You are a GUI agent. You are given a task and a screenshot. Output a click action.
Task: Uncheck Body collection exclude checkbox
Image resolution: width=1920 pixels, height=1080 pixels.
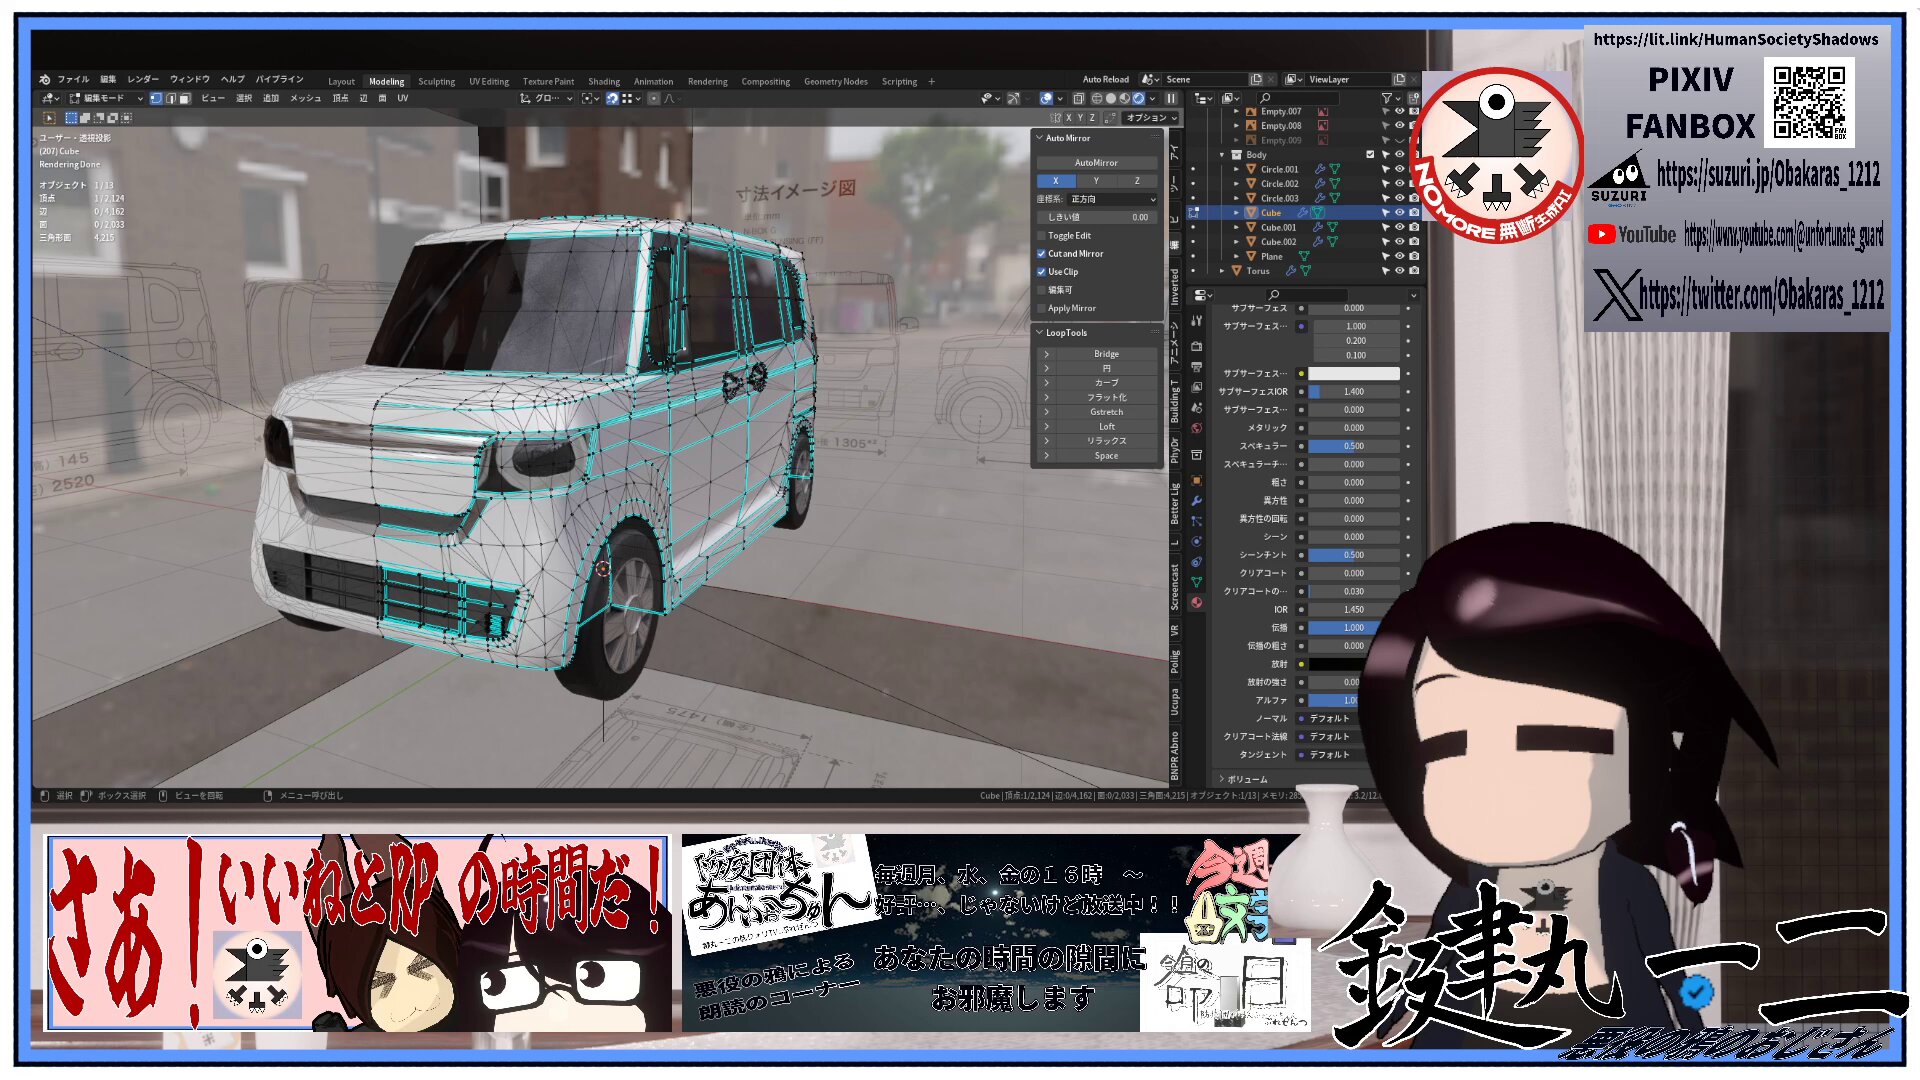pos(1370,154)
